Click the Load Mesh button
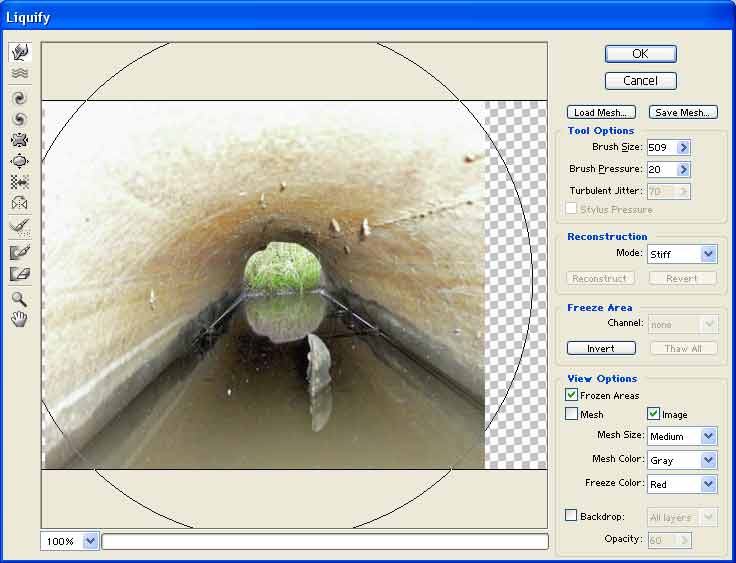This screenshot has width=736, height=563. pyautogui.click(x=600, y=113)
